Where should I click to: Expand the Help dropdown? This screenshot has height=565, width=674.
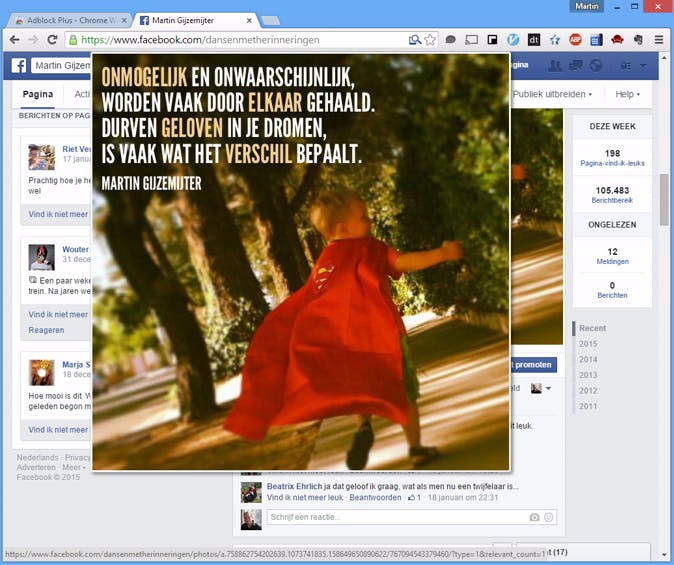pyautogui.click(x=627, y=94)
